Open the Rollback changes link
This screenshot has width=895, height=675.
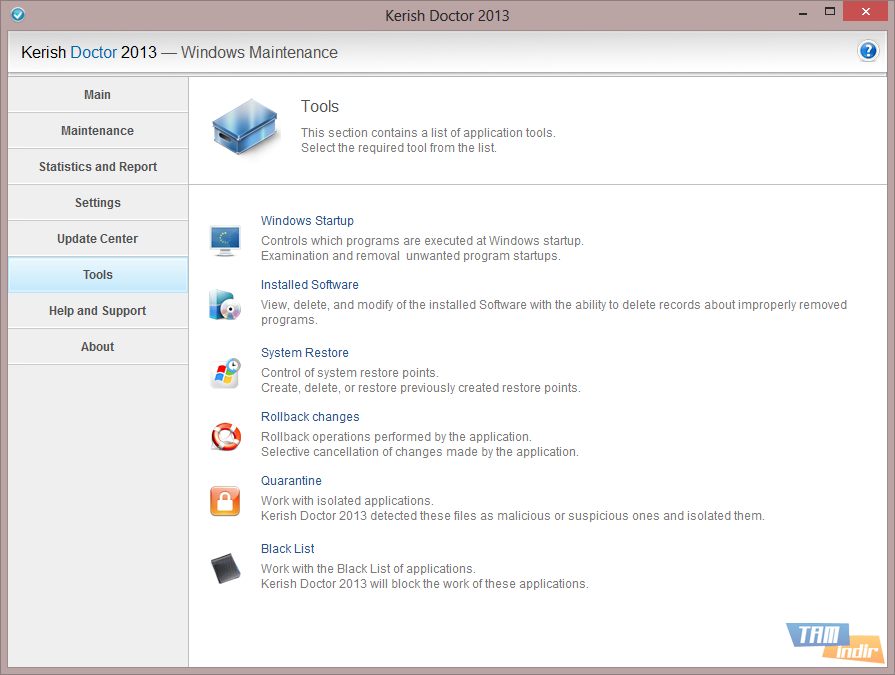click(310, 417)
